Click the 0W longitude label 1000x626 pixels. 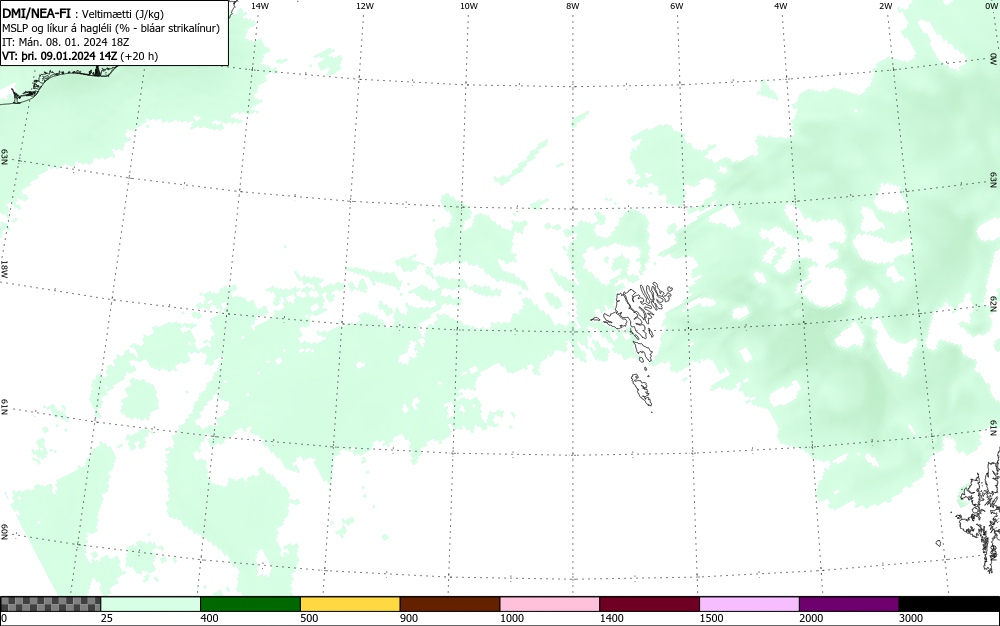(x=990, y=6)
